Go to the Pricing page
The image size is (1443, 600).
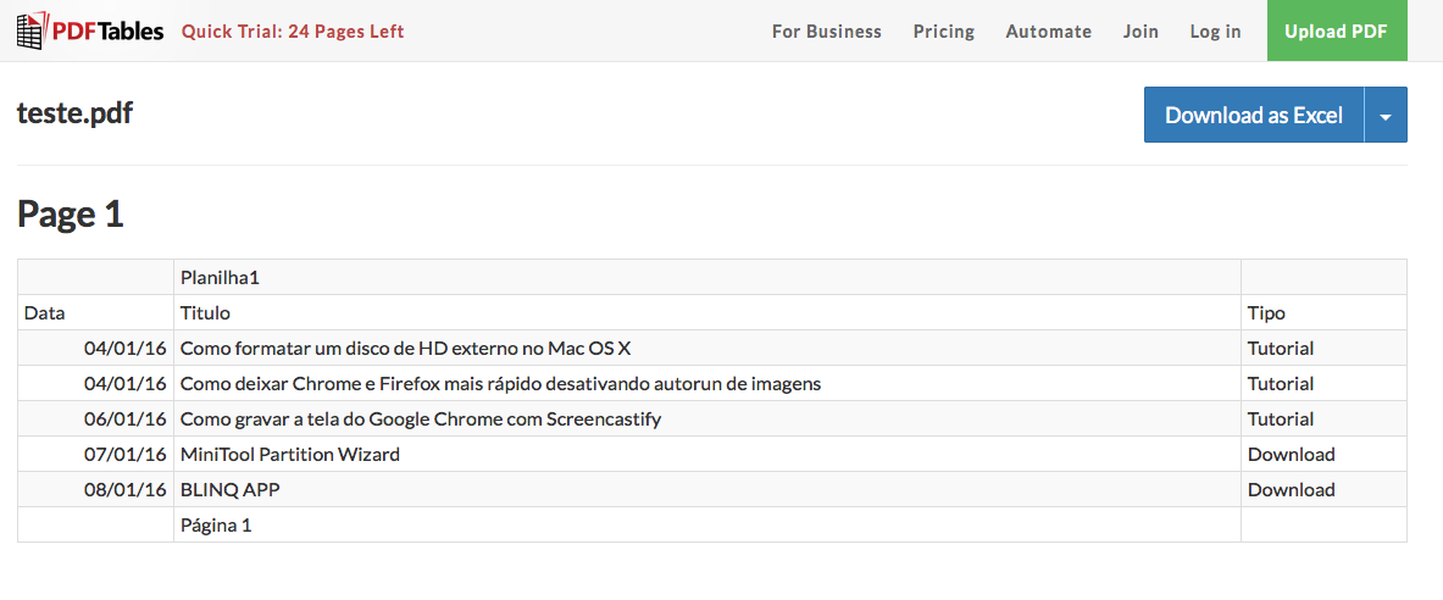943,31
